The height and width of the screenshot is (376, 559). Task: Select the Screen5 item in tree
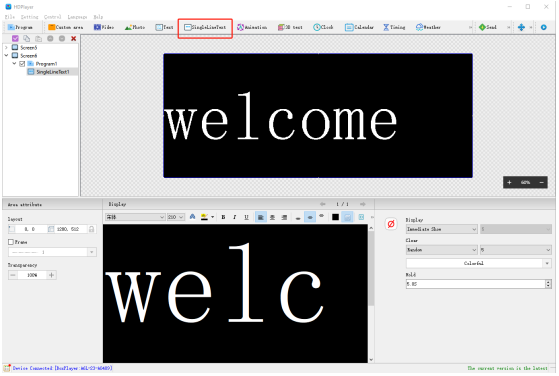[x=28, y=47]
